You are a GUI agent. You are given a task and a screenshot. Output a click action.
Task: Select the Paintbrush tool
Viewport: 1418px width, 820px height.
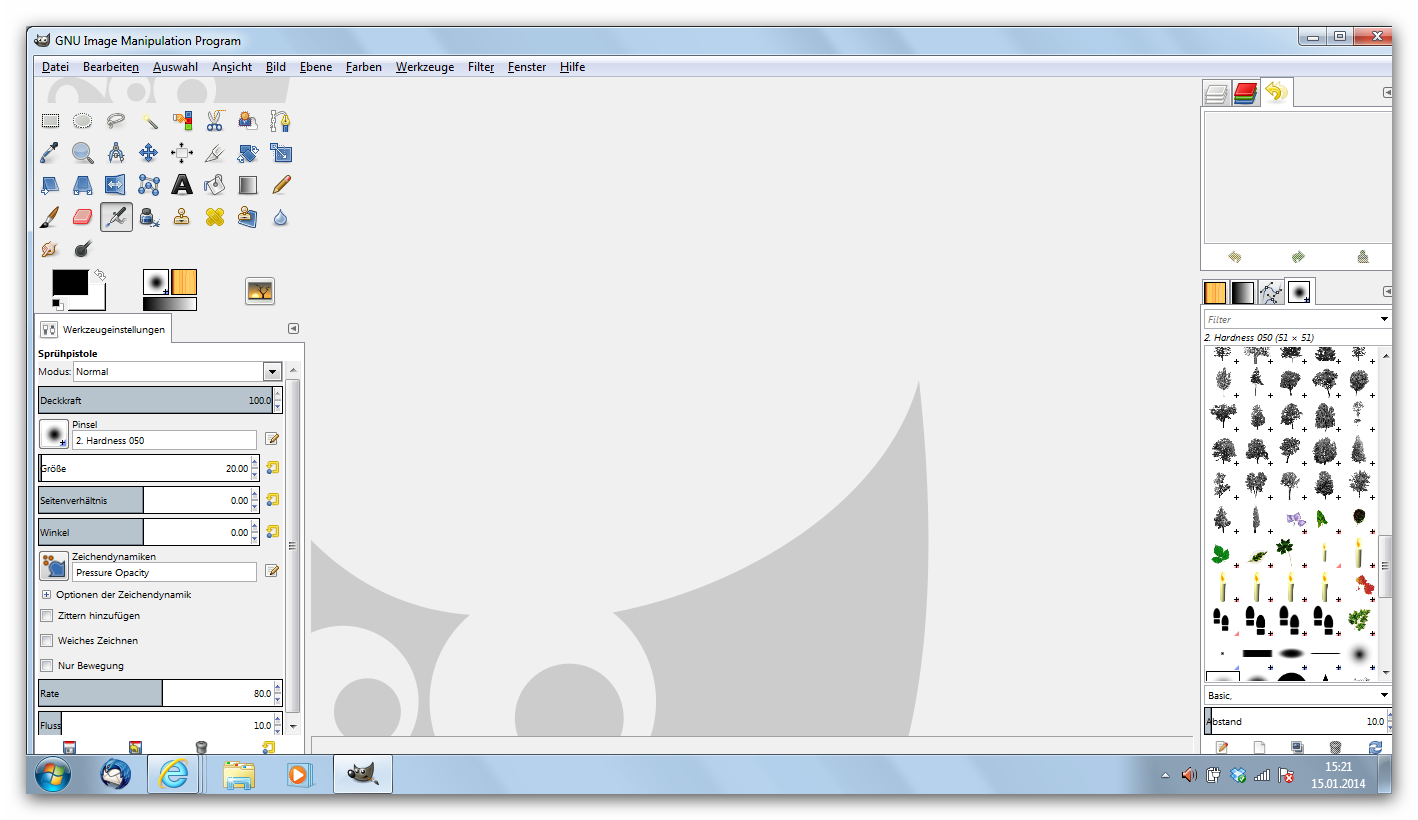50,217
